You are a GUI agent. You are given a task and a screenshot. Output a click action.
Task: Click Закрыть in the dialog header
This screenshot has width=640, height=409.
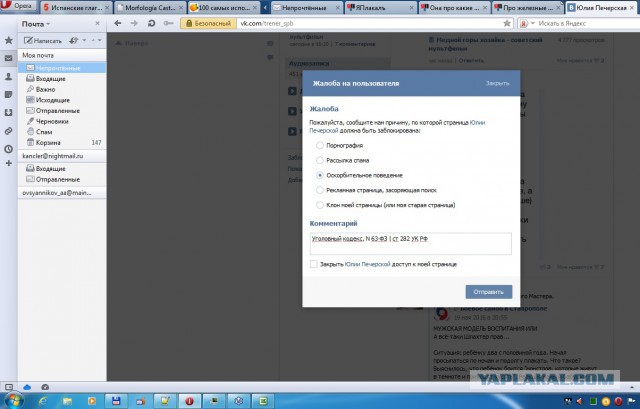pyautogui.click(x=498, y=83)
